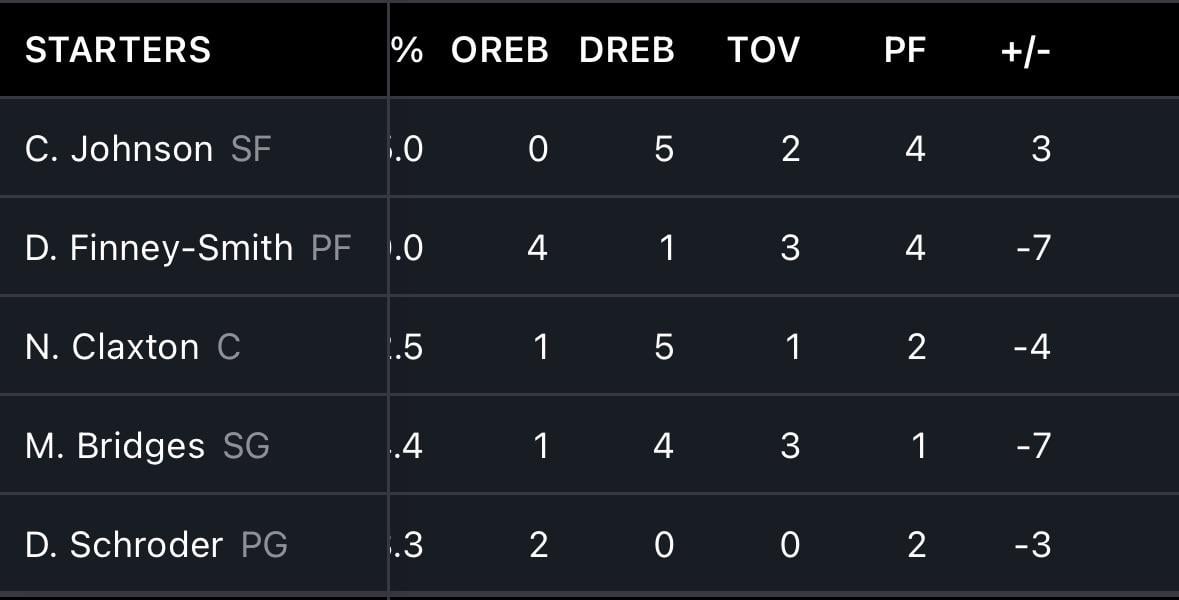
Task: Tap M. Bridges' player name
Action: 115,446
